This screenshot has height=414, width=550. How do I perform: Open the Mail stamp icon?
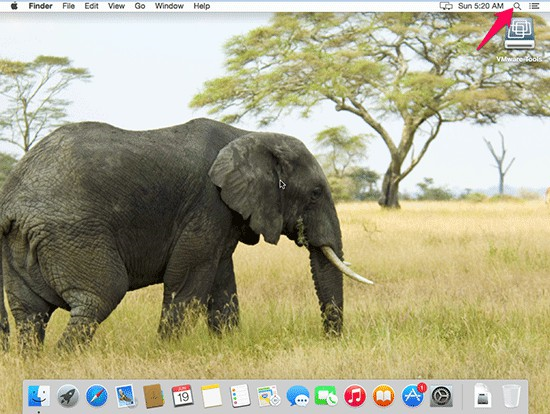(125, 396)
